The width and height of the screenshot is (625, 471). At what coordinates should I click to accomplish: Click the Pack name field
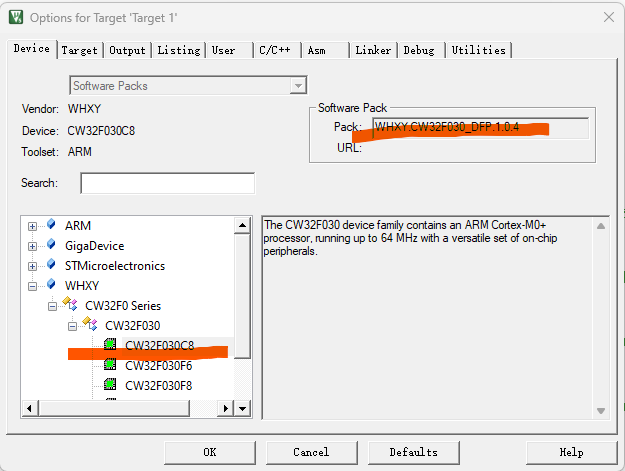tap(480, 128)
